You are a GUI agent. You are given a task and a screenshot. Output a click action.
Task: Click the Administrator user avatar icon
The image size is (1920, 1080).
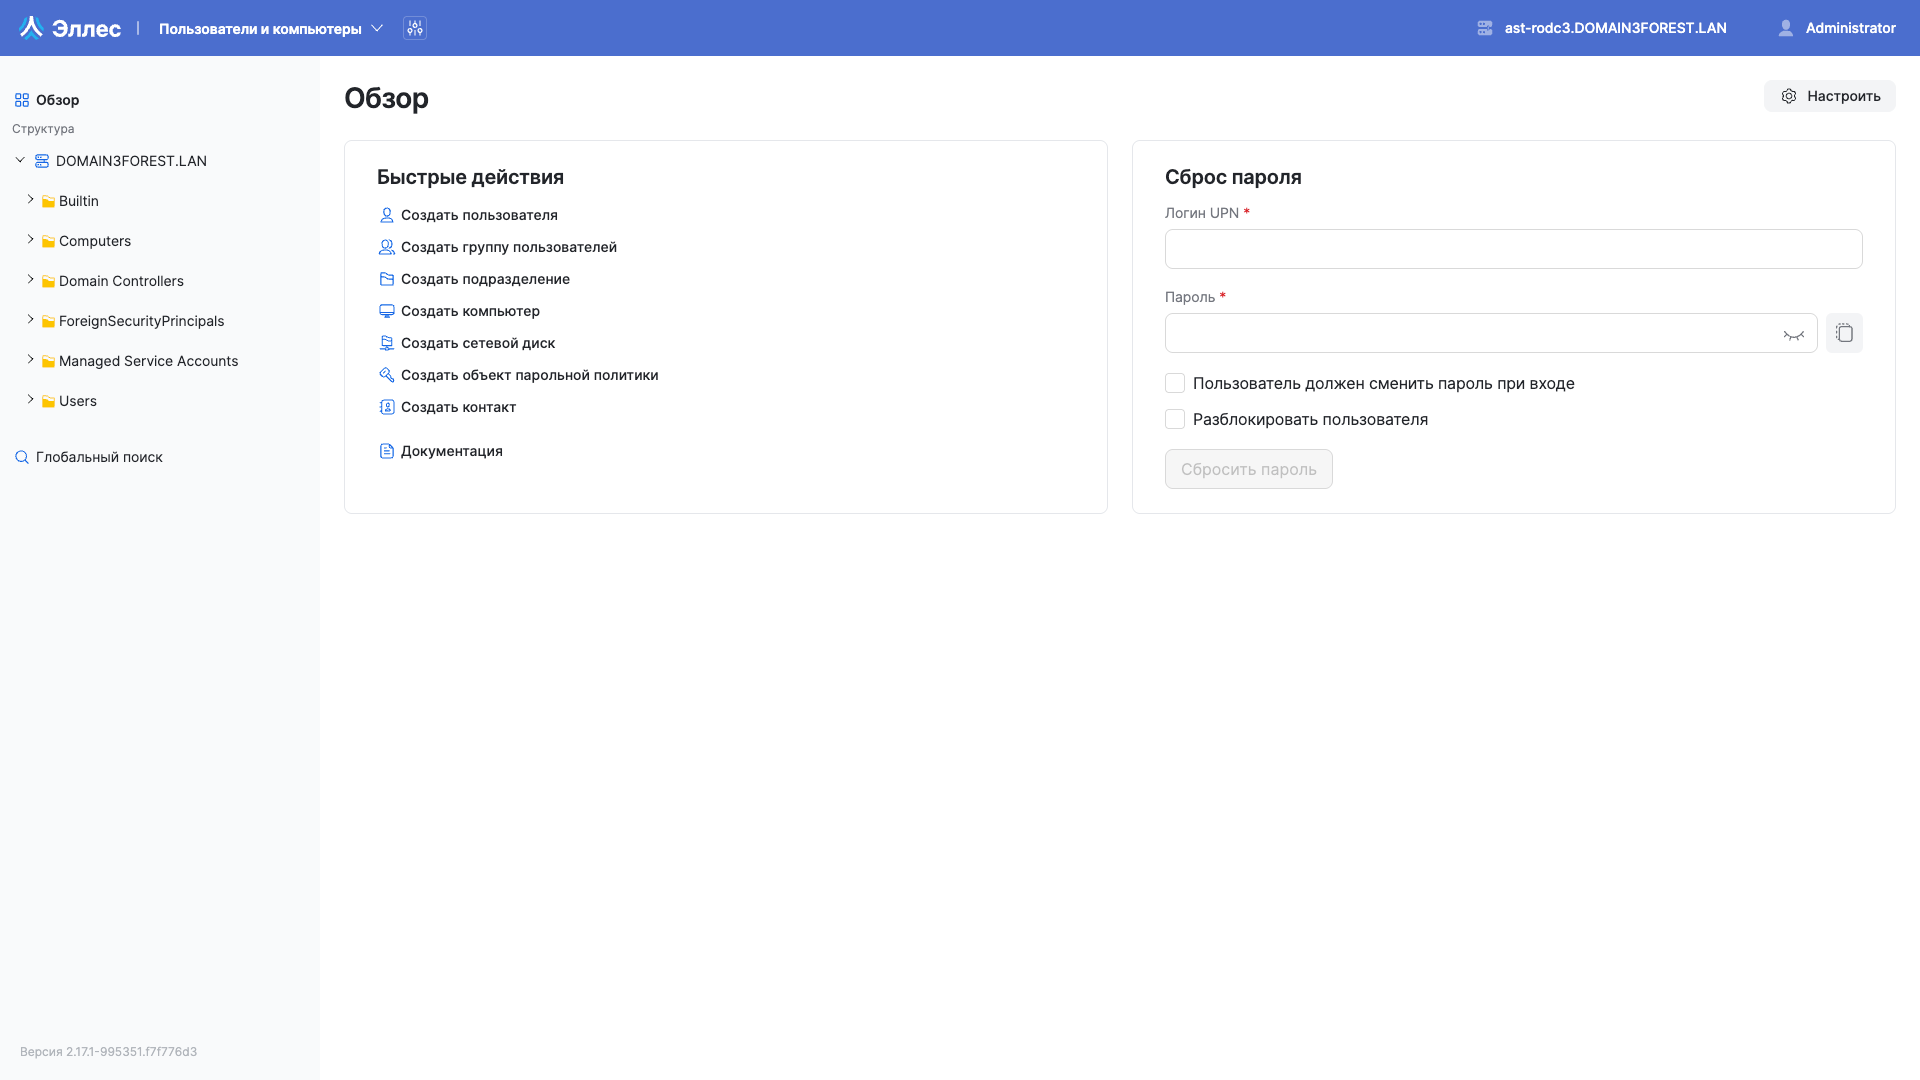click(1785, 28)
